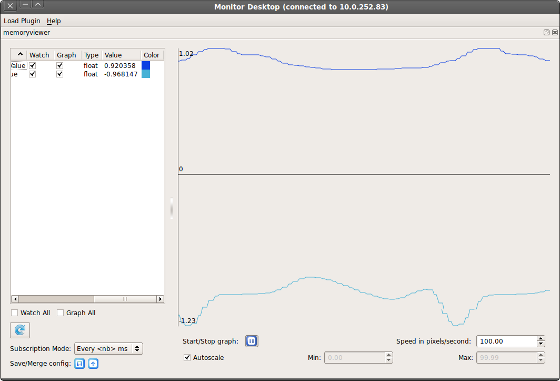Click the sort arrow column header
560x381 pixels.
point(20,55)
